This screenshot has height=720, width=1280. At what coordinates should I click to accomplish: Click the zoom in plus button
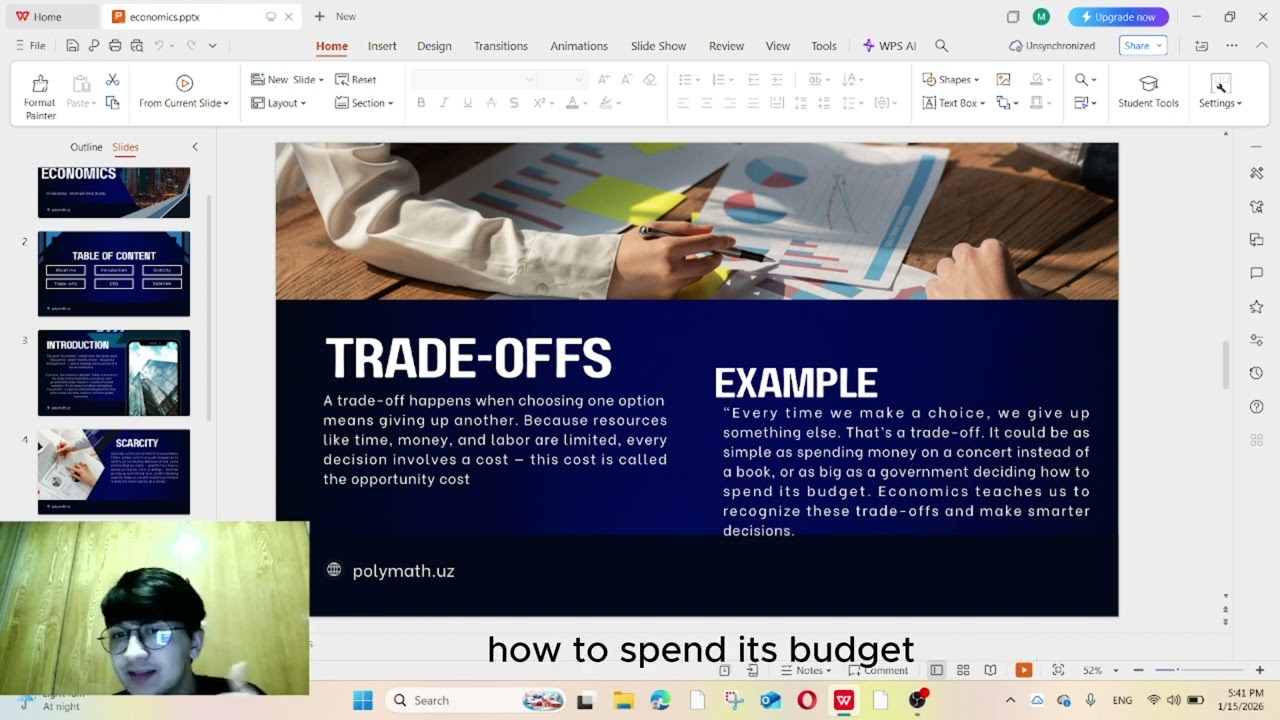pyautogui.click(x=1260, y=670)
